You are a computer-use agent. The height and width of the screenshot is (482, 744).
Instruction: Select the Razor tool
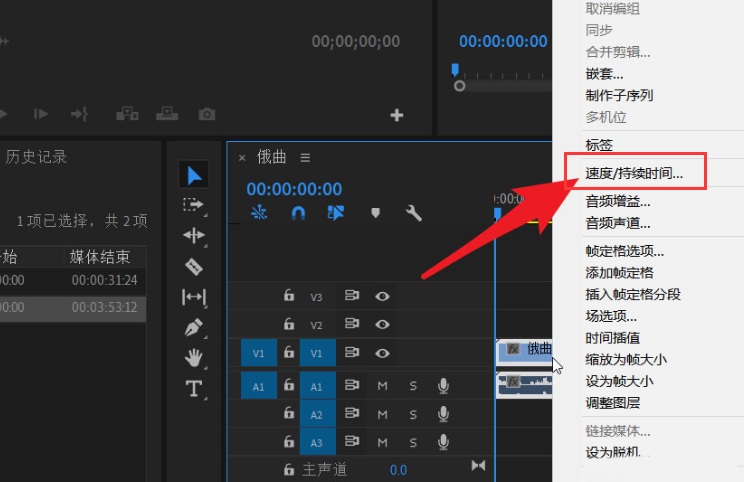click(194, 267)
